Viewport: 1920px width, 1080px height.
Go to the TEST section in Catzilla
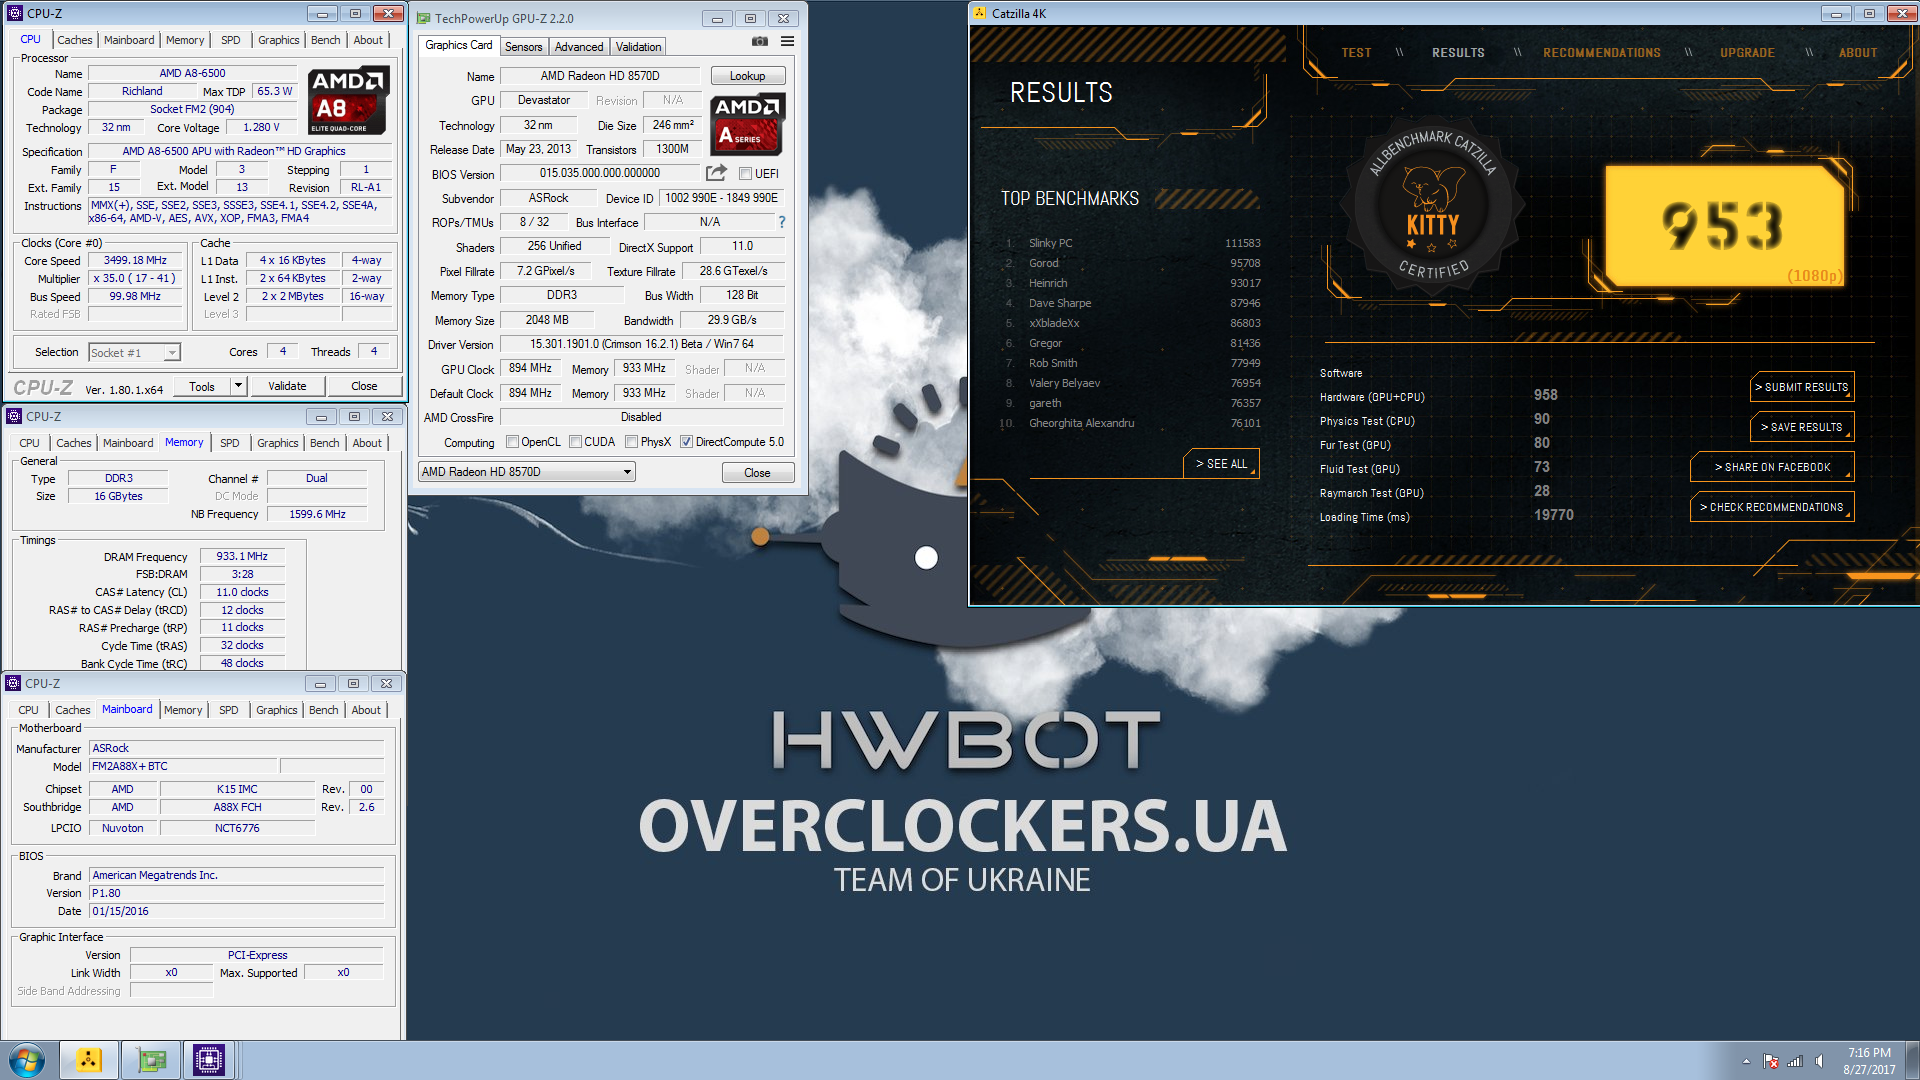tap(1356, 53)
